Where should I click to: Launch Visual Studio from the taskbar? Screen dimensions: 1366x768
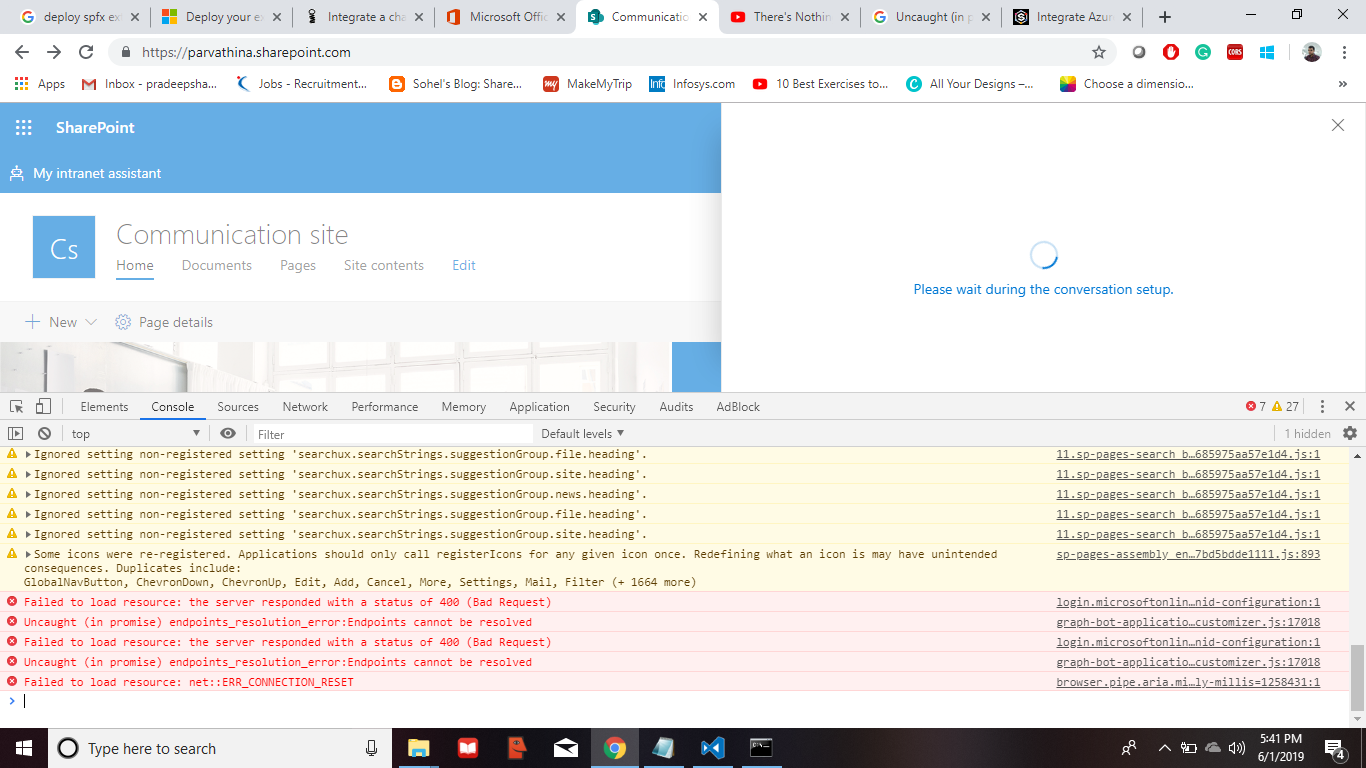[711, 748]
